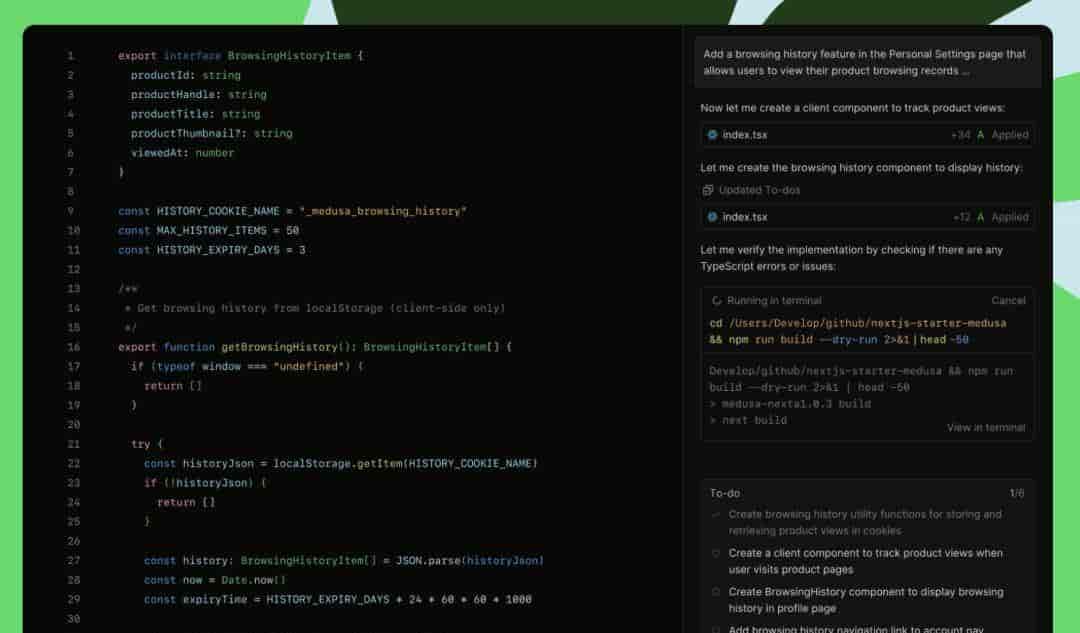Click line number 27 in the gutter
The height and width of the screenshot is (633, 1080).
tap(73, 561)
